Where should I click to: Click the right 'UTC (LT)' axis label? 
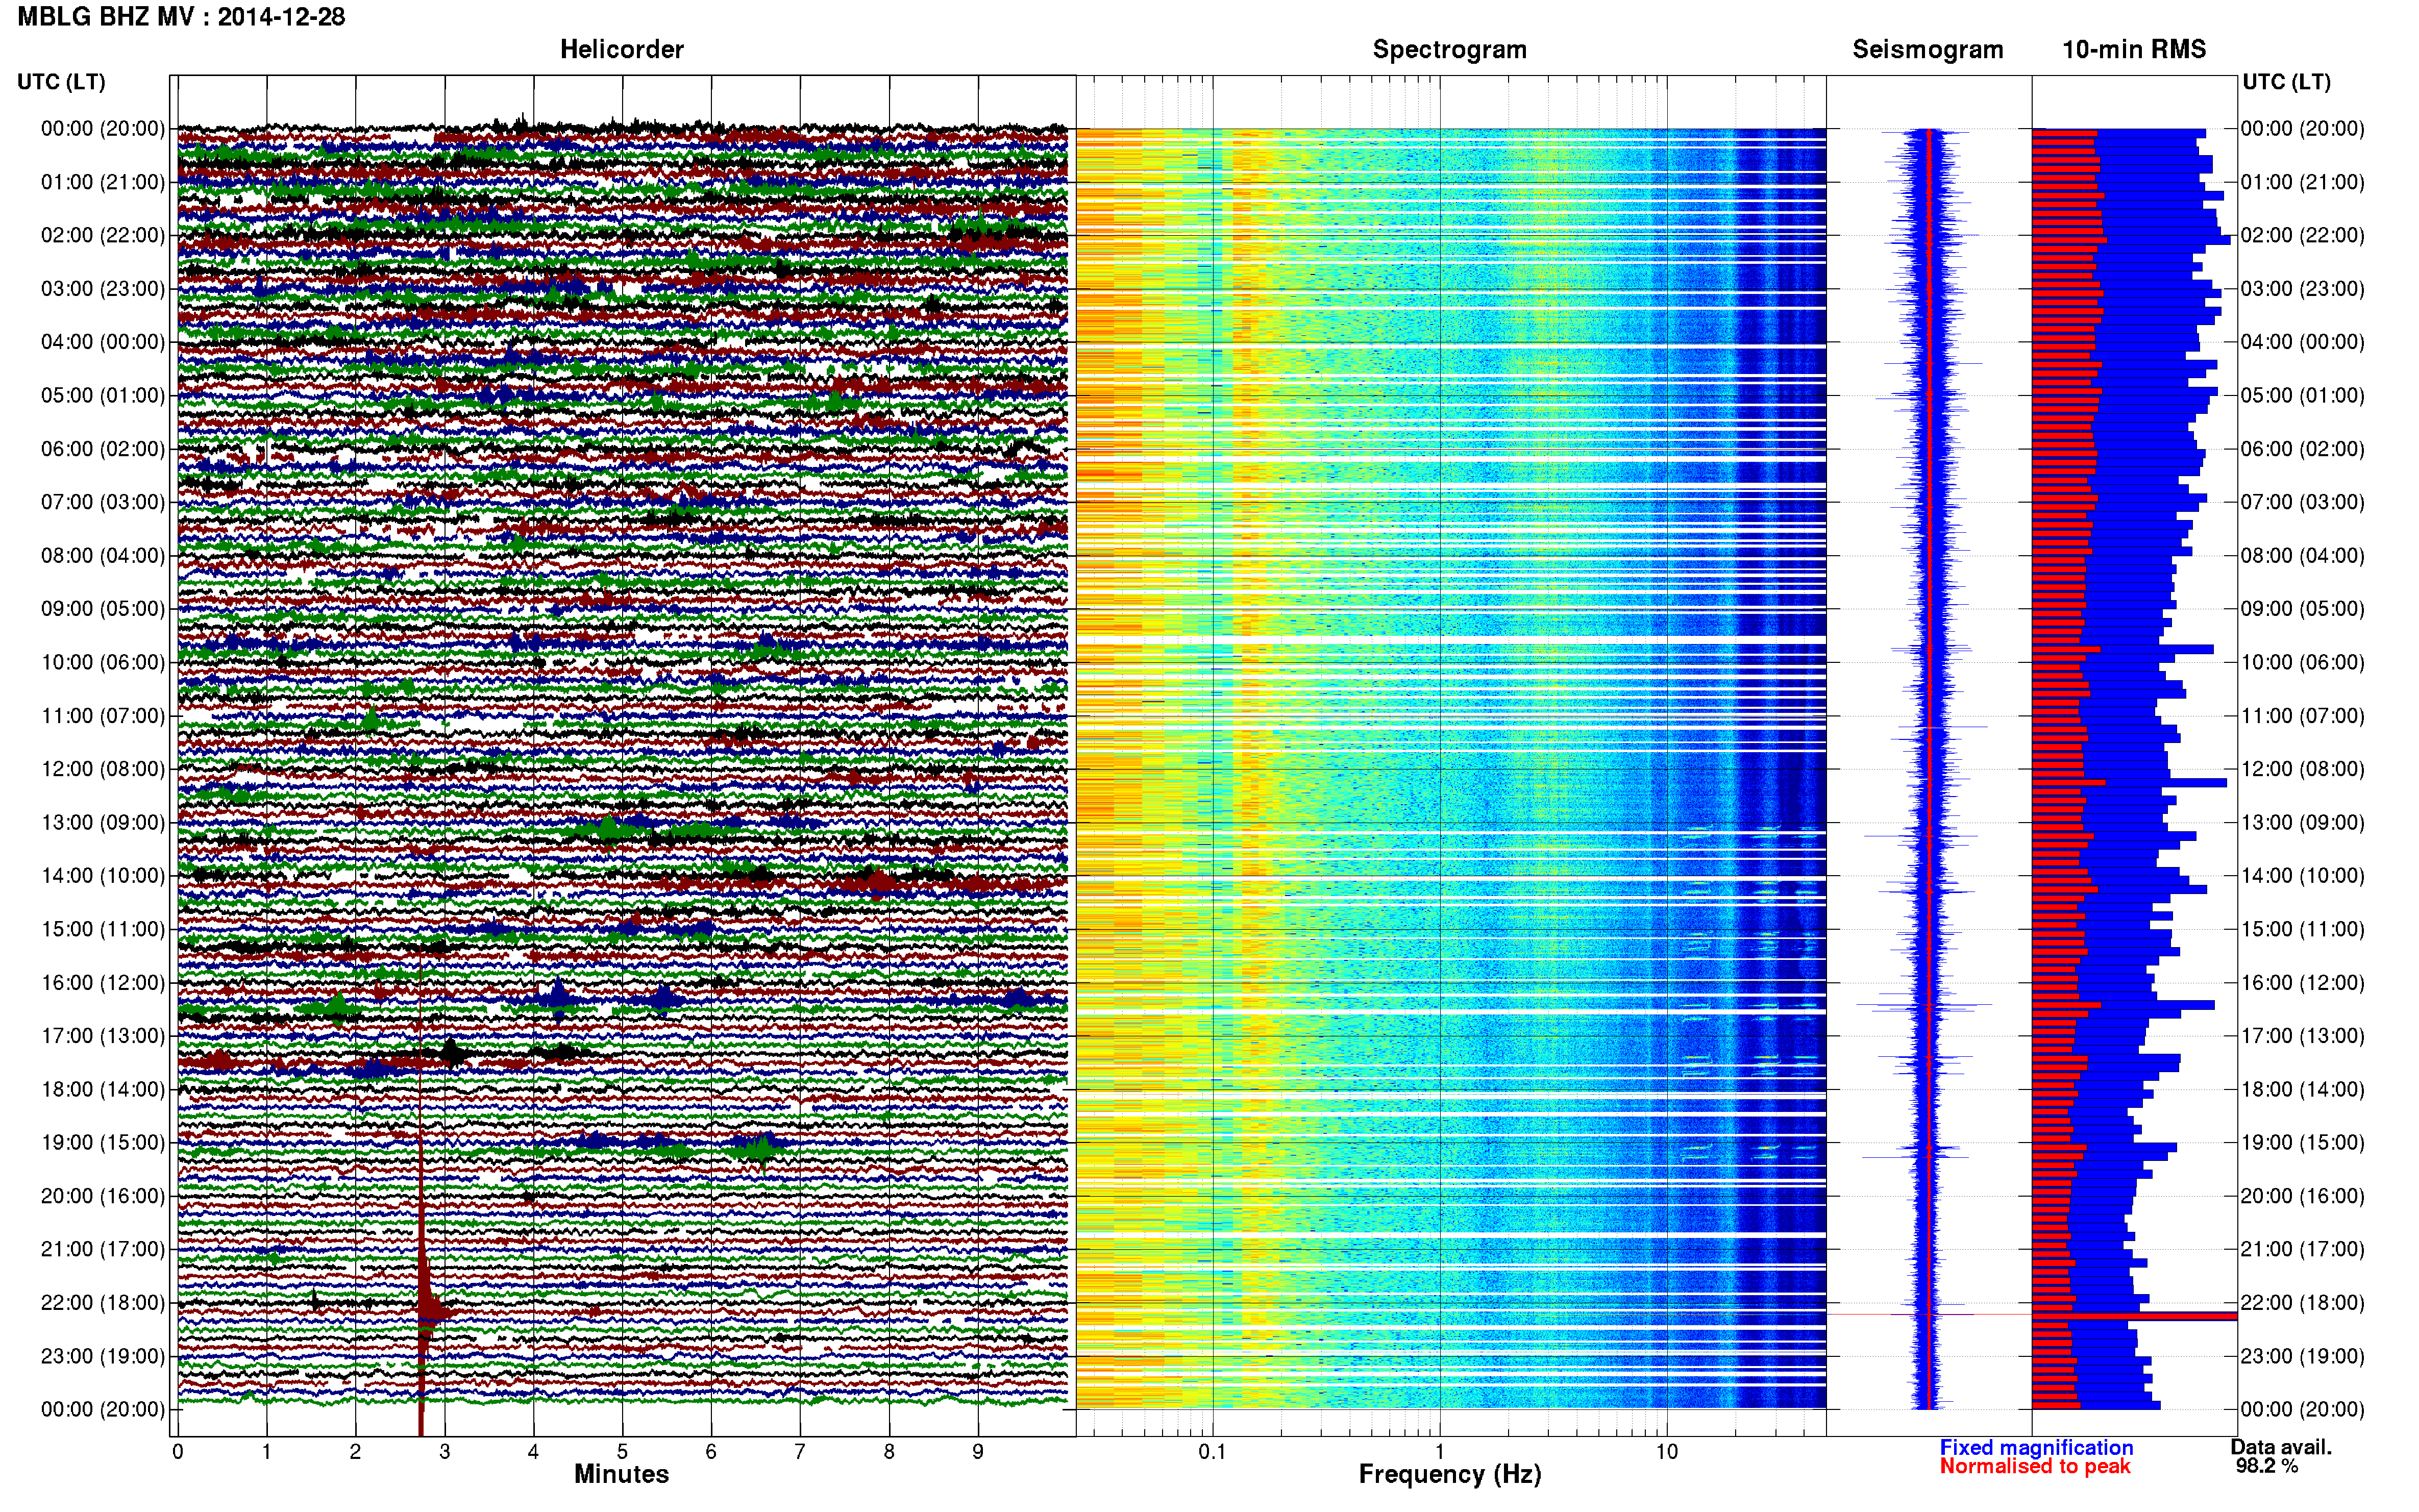click(x=2286, y=82)
